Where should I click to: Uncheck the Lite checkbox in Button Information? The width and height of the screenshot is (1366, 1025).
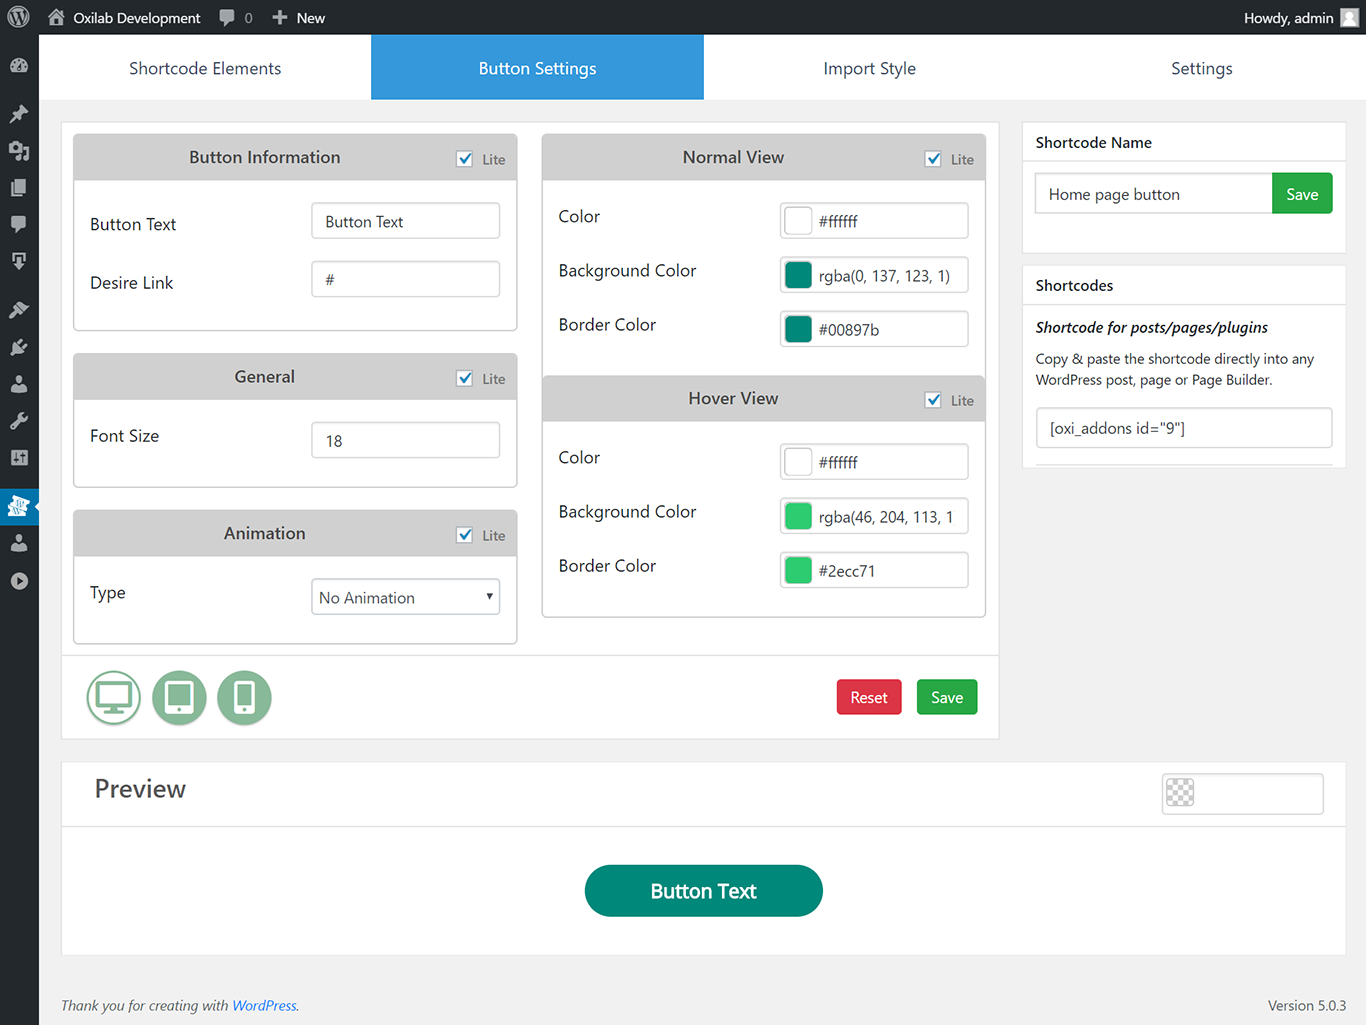464,157
